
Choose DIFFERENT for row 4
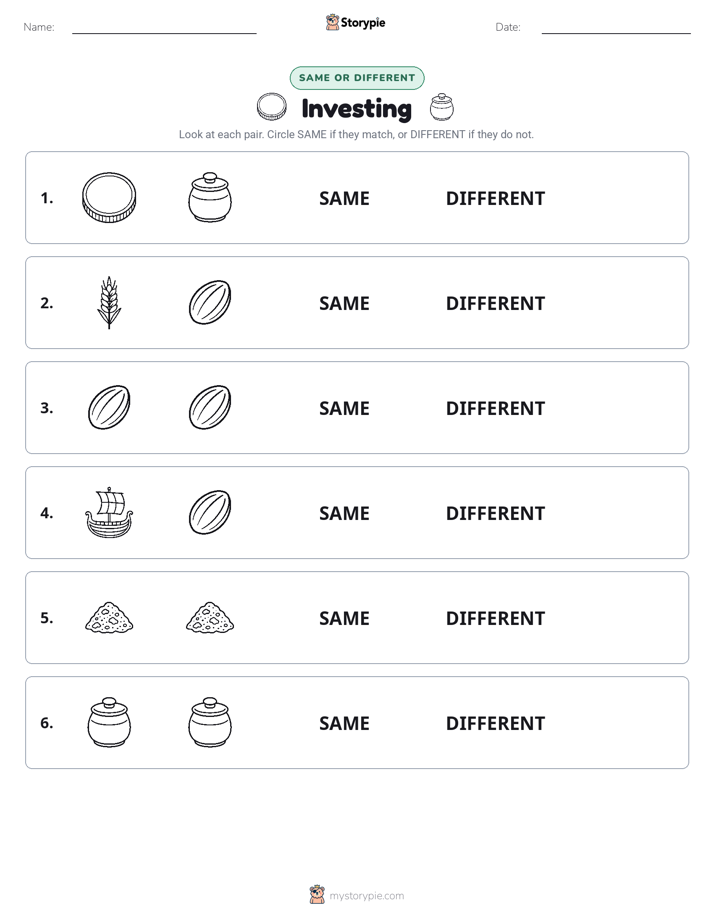[495, 513]
